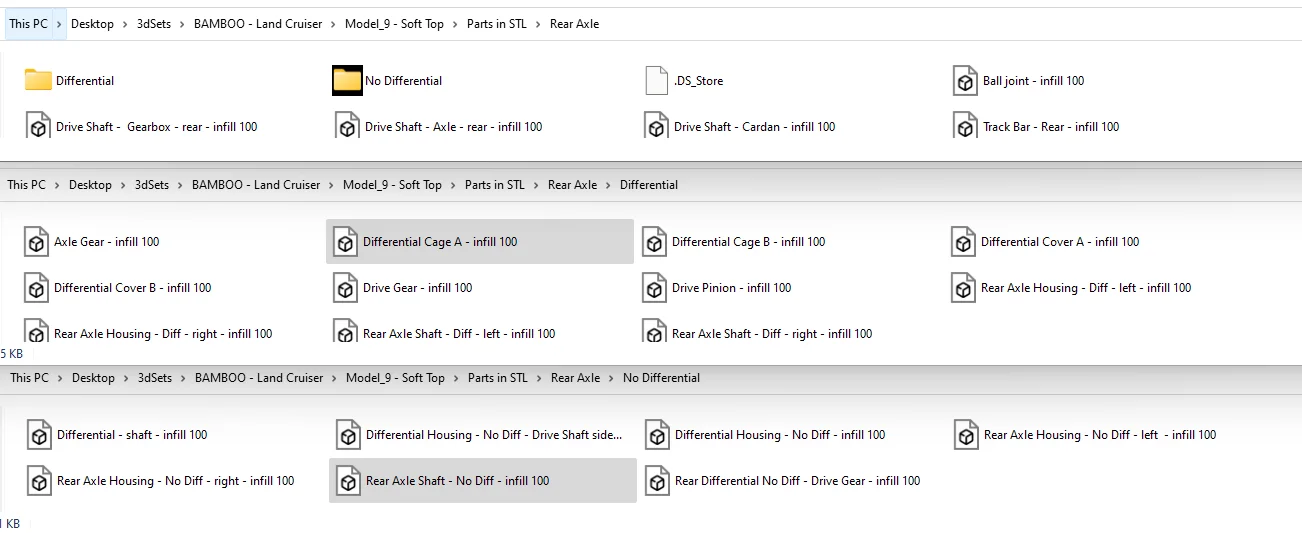Screen dimensions: 1302x533
Task: Open the Differential folder icon
Action: [x=38, y=81]
